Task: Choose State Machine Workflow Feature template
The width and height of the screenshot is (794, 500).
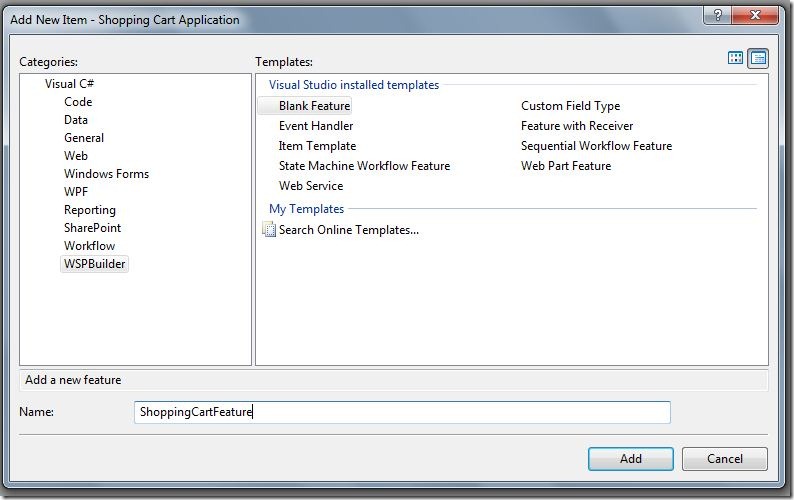Action: (364, 166)
